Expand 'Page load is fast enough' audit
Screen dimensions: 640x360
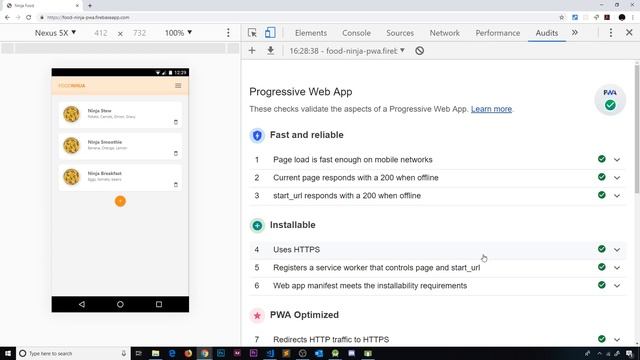click(x=617, y=160)
